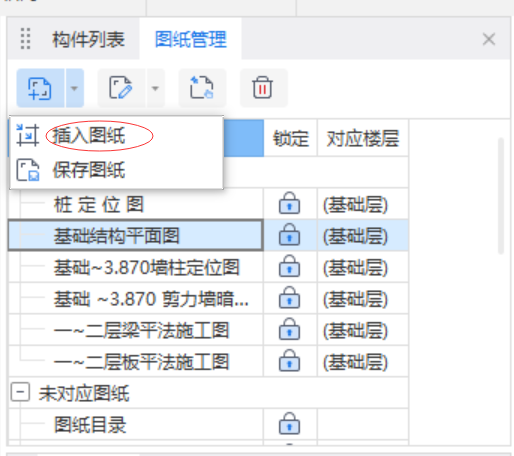Select 插入图纸 menu entry
The image size is (514, 456).
[x=116, y=136]
